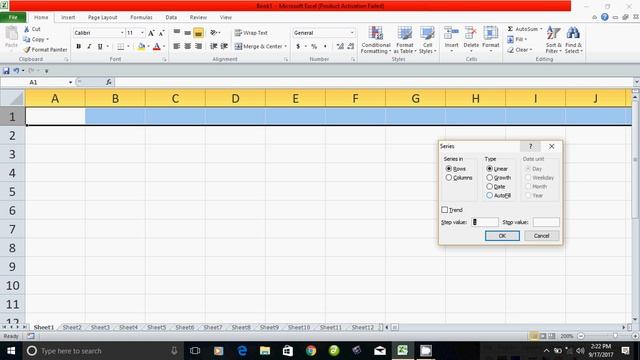Click the Cut scissors icon
Viewport: 640px width, 360px height.
(27, 29)
